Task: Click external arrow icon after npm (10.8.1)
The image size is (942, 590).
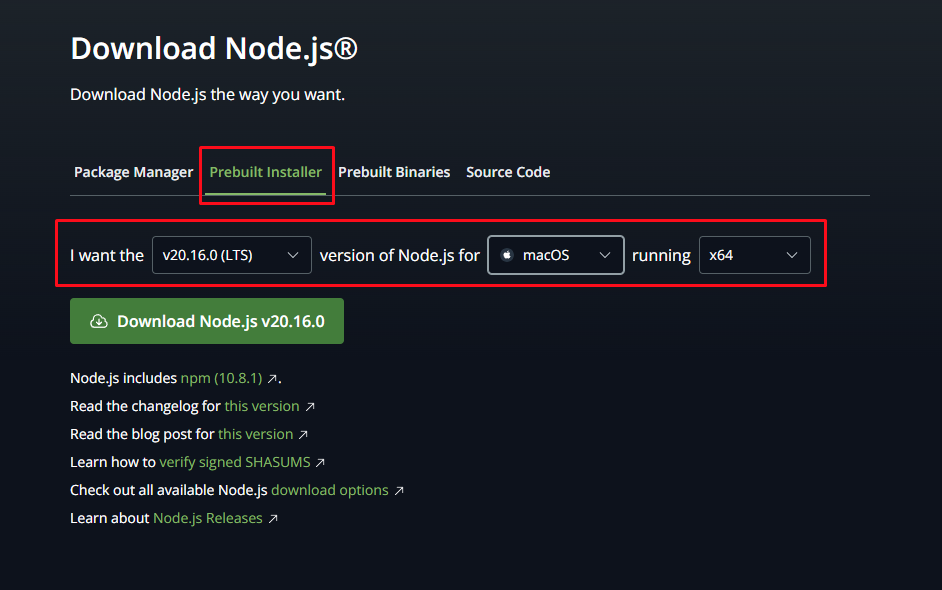Action: click(x=272, y=379)
